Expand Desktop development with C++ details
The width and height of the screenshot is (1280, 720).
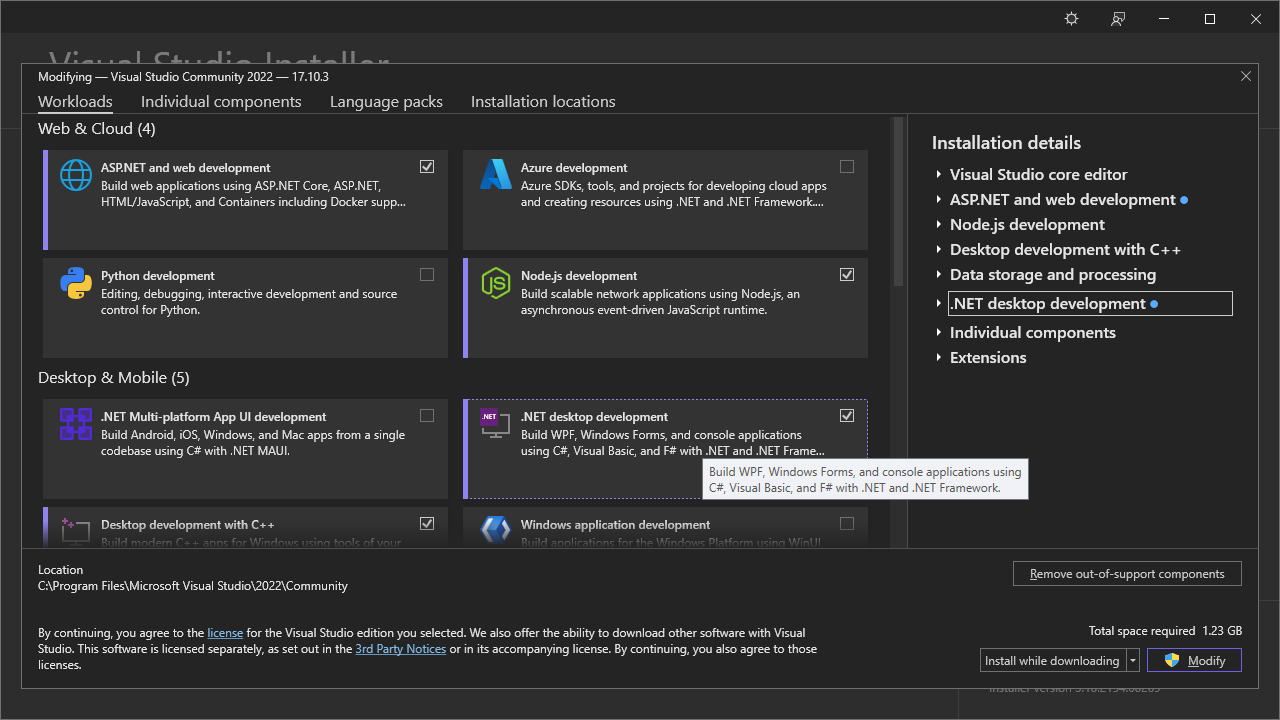coord(939,249)
